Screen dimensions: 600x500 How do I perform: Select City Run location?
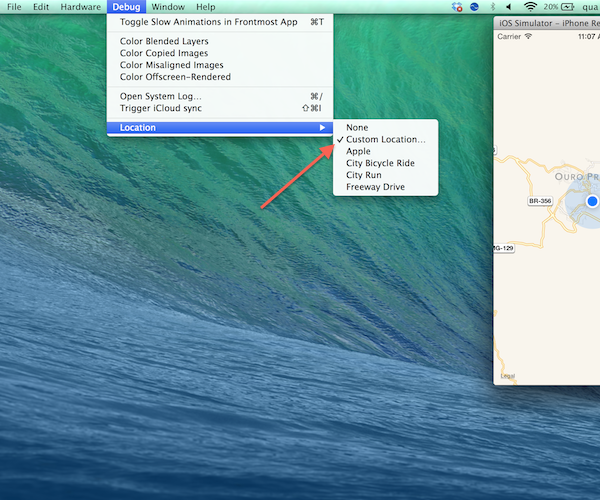pyautogui.click(x=386, y=175)
